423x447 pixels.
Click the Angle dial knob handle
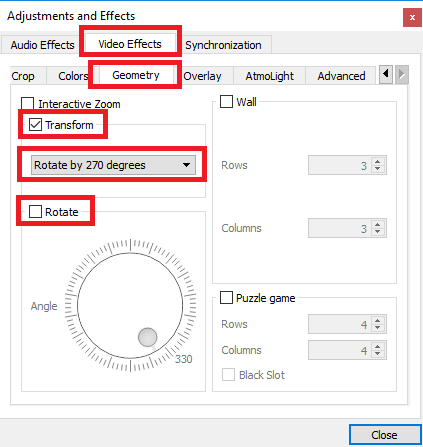coord(147,337)
